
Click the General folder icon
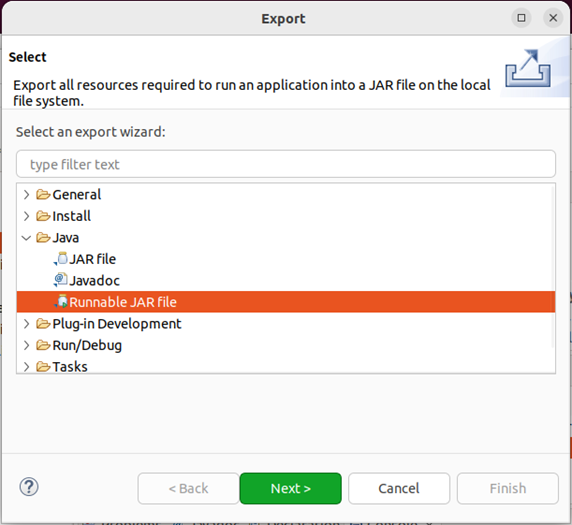coord(43,194)
